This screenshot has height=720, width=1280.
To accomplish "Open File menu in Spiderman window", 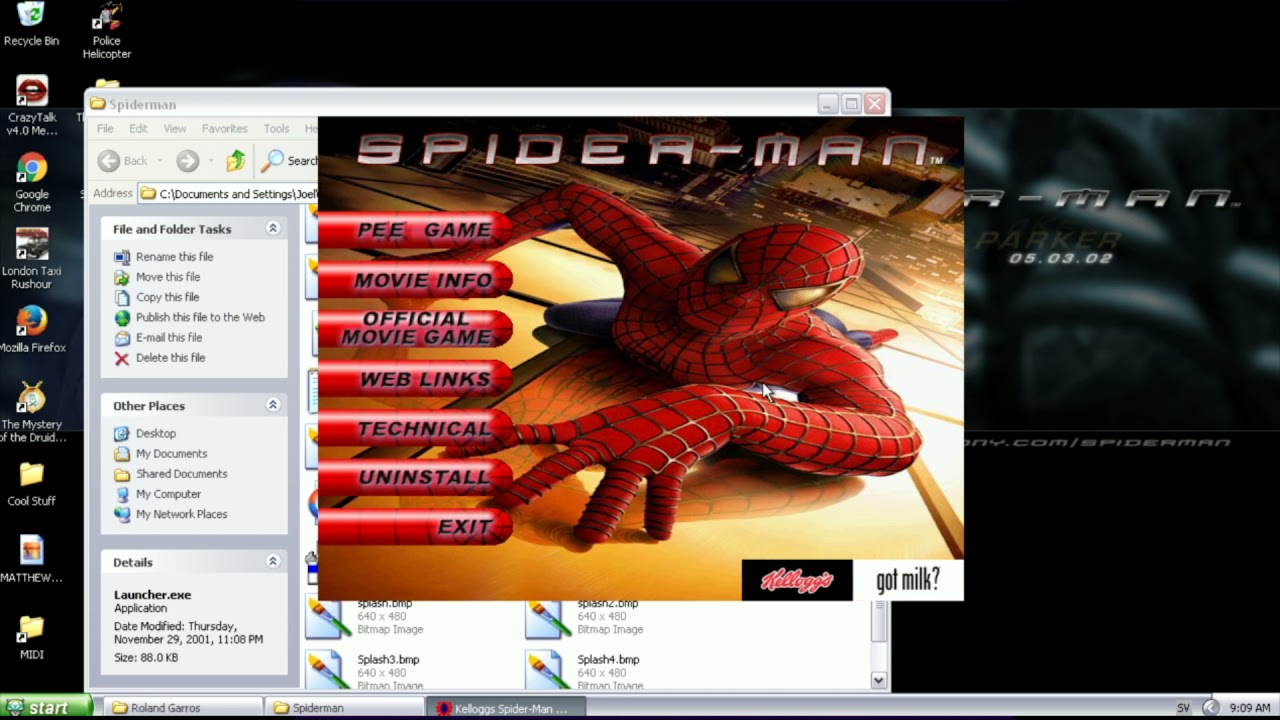I will point(105,129).
